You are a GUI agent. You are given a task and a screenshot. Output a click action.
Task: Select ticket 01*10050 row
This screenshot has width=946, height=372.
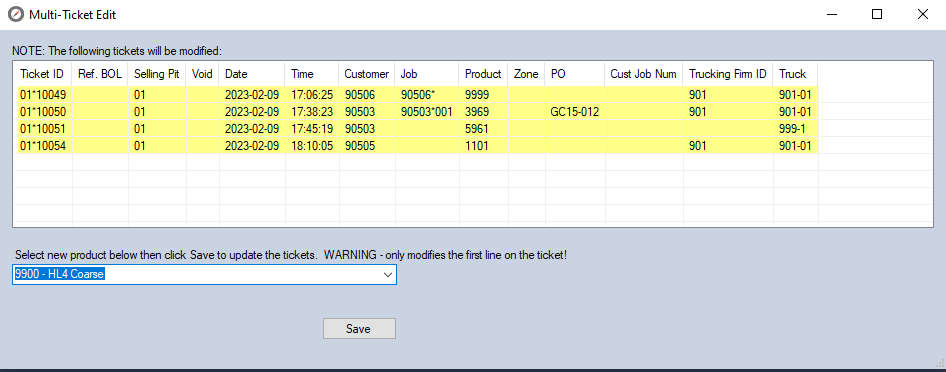(416, 112)
